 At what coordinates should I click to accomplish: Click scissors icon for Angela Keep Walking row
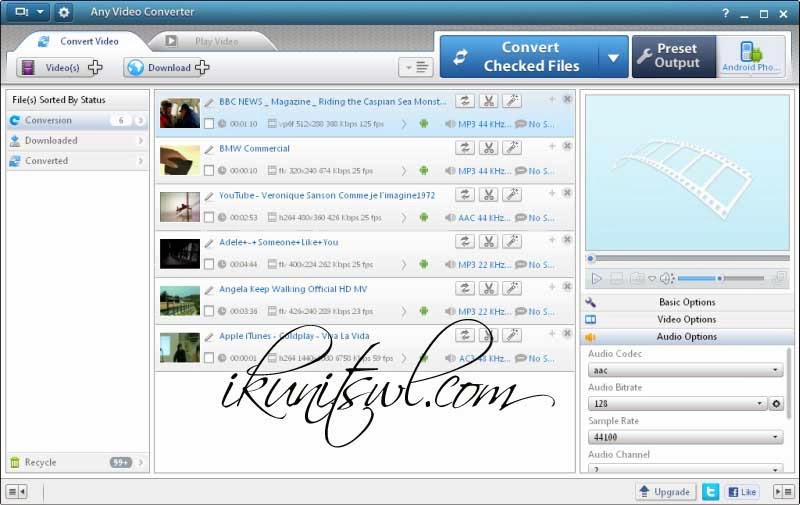point(488,288)
